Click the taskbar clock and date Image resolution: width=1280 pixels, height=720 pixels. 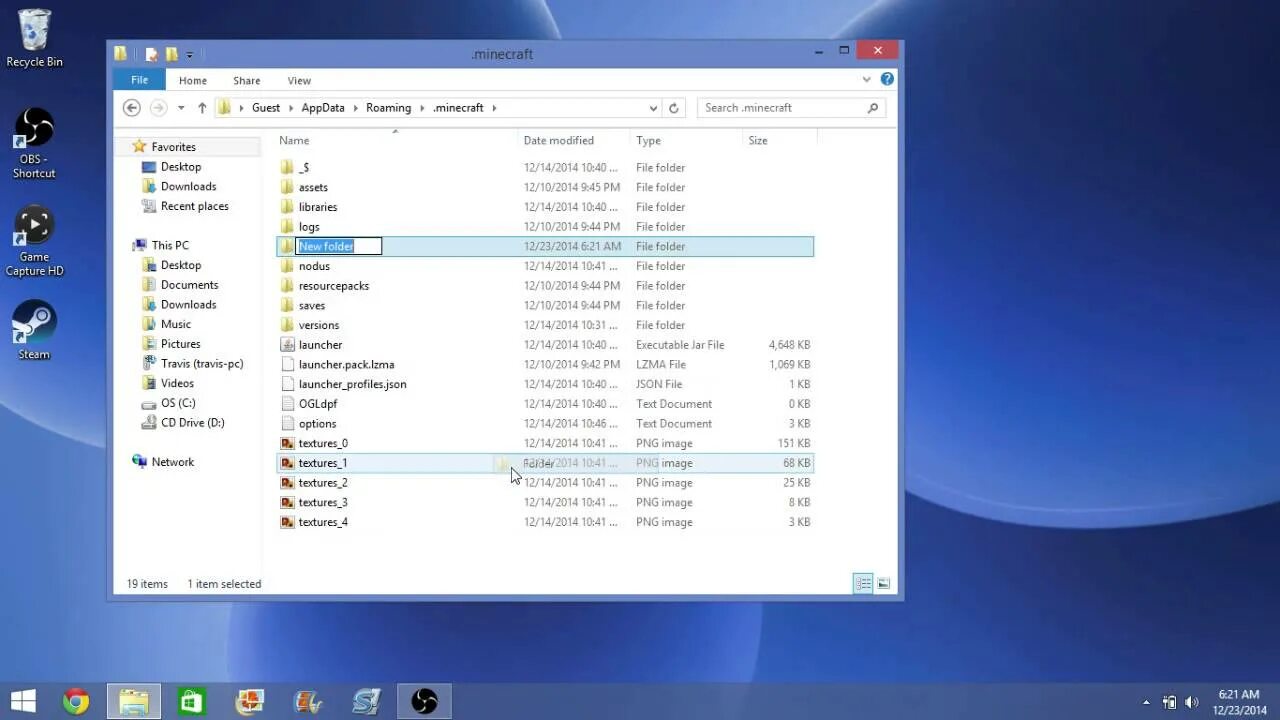(1240, 702)
